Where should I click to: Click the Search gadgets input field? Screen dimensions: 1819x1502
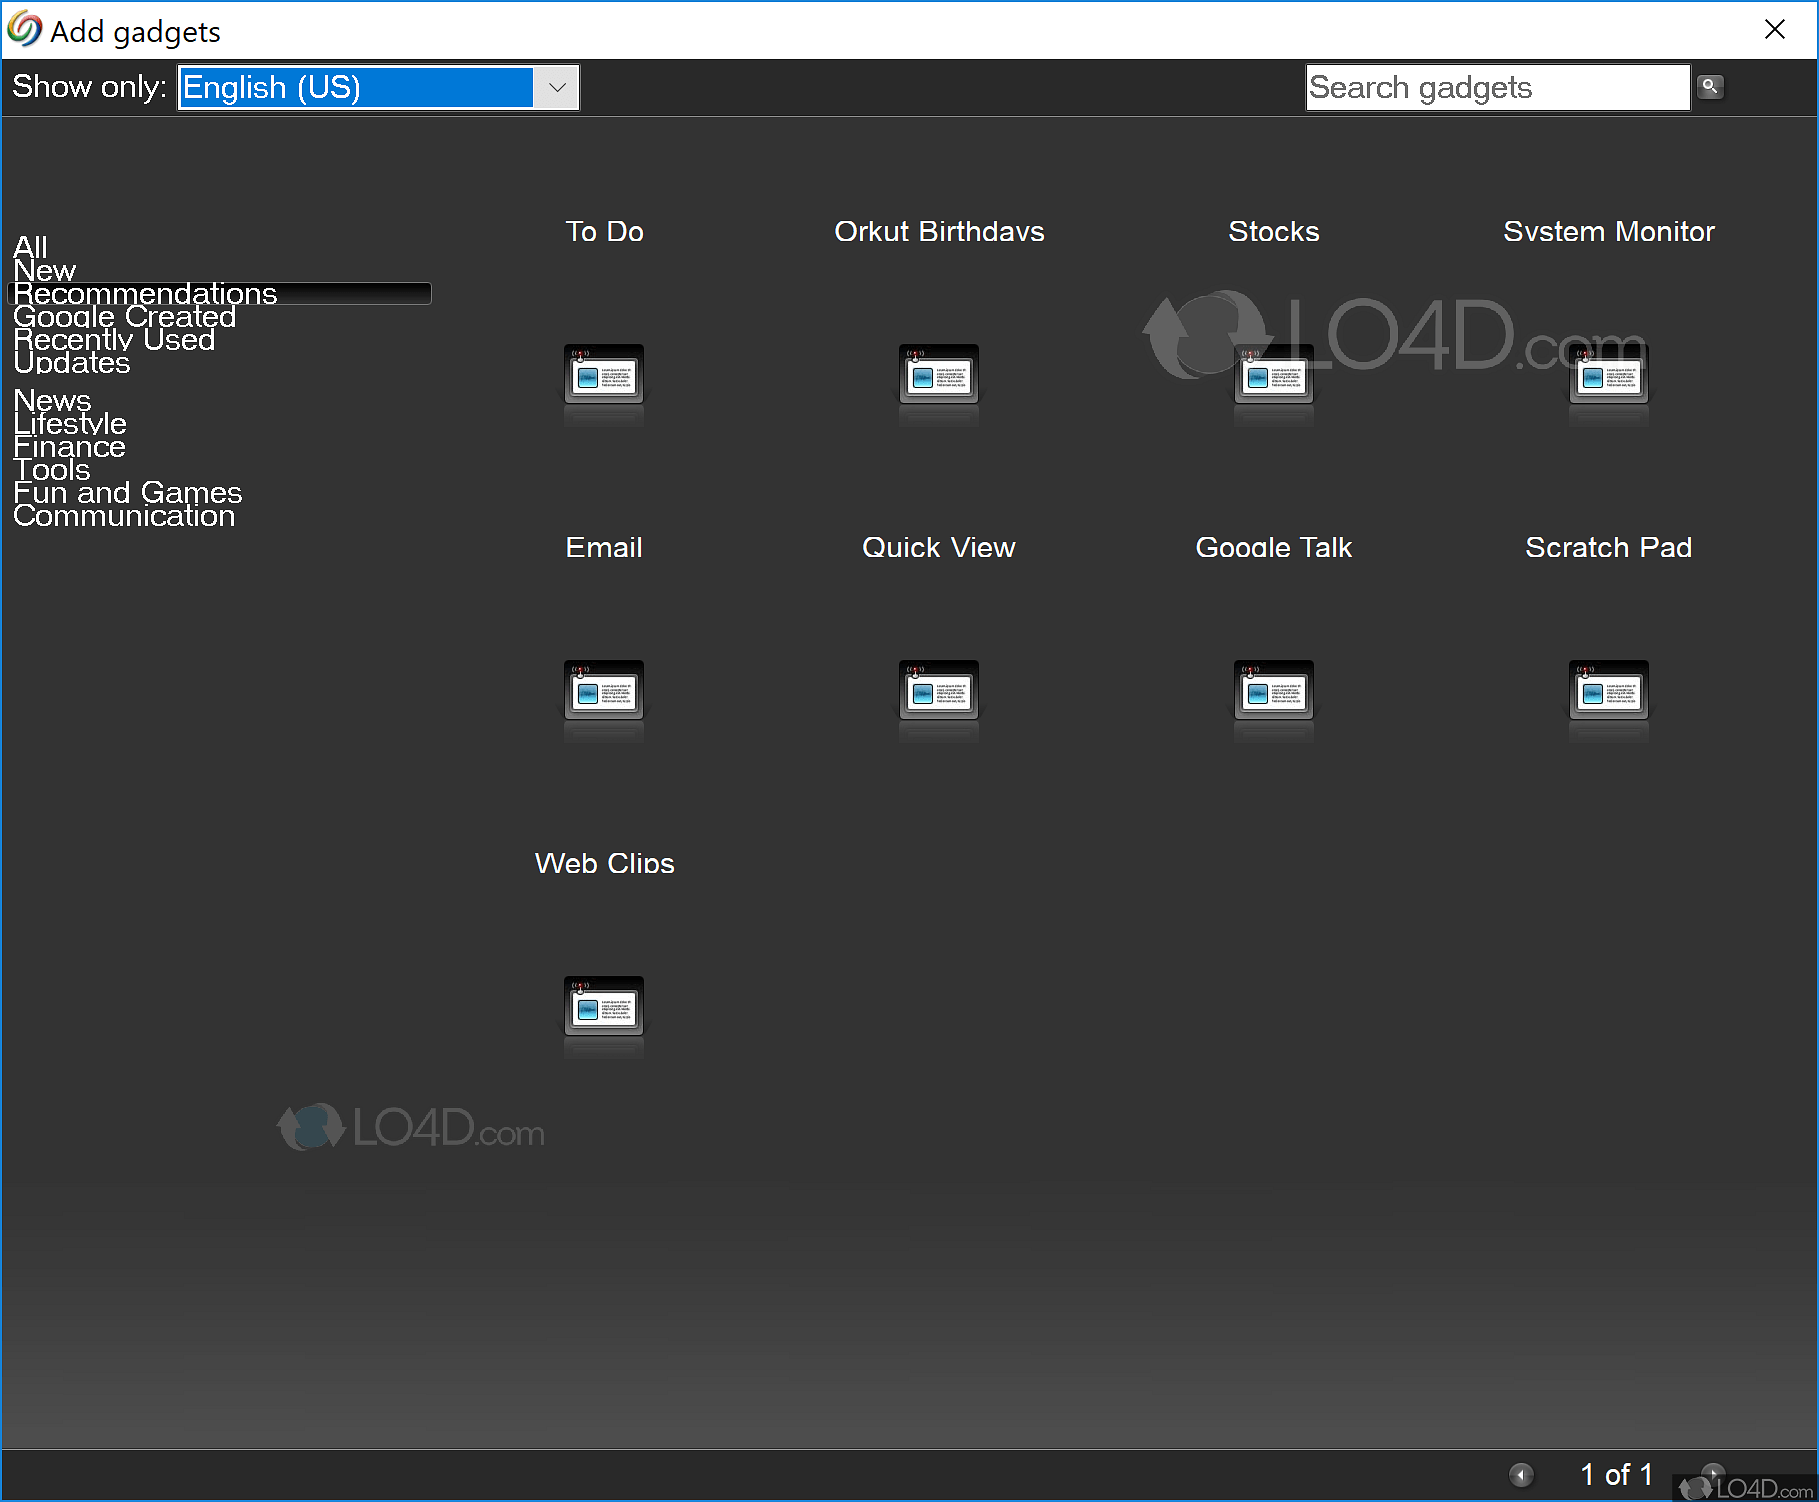click(x=1498, y=87)
